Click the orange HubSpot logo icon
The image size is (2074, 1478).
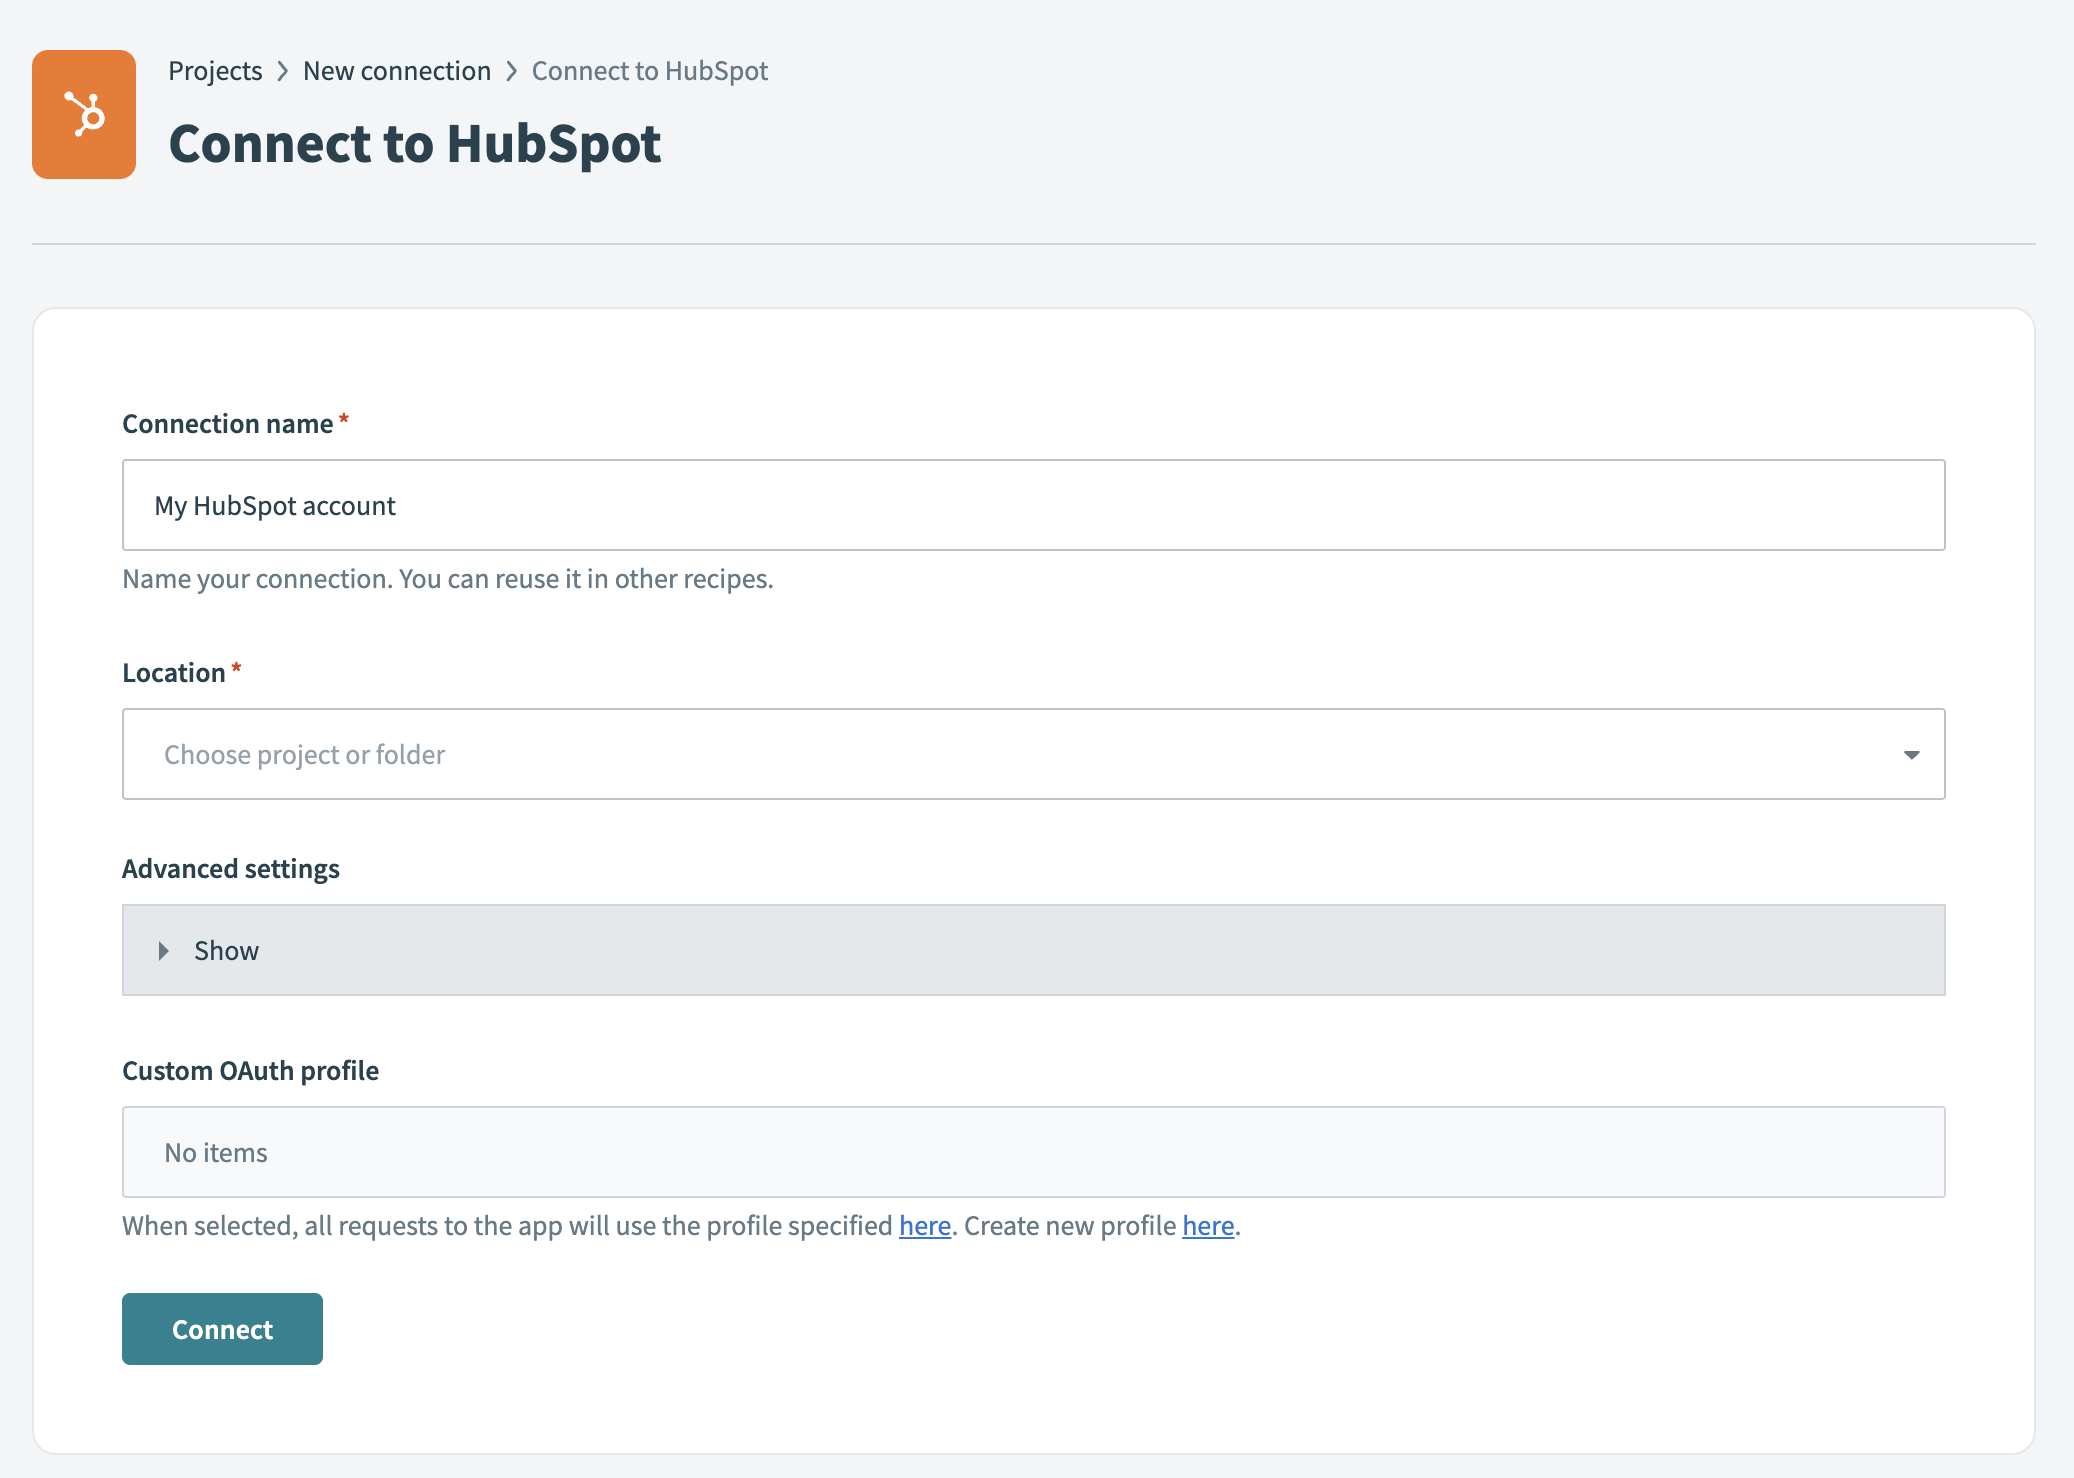point(84,113)
